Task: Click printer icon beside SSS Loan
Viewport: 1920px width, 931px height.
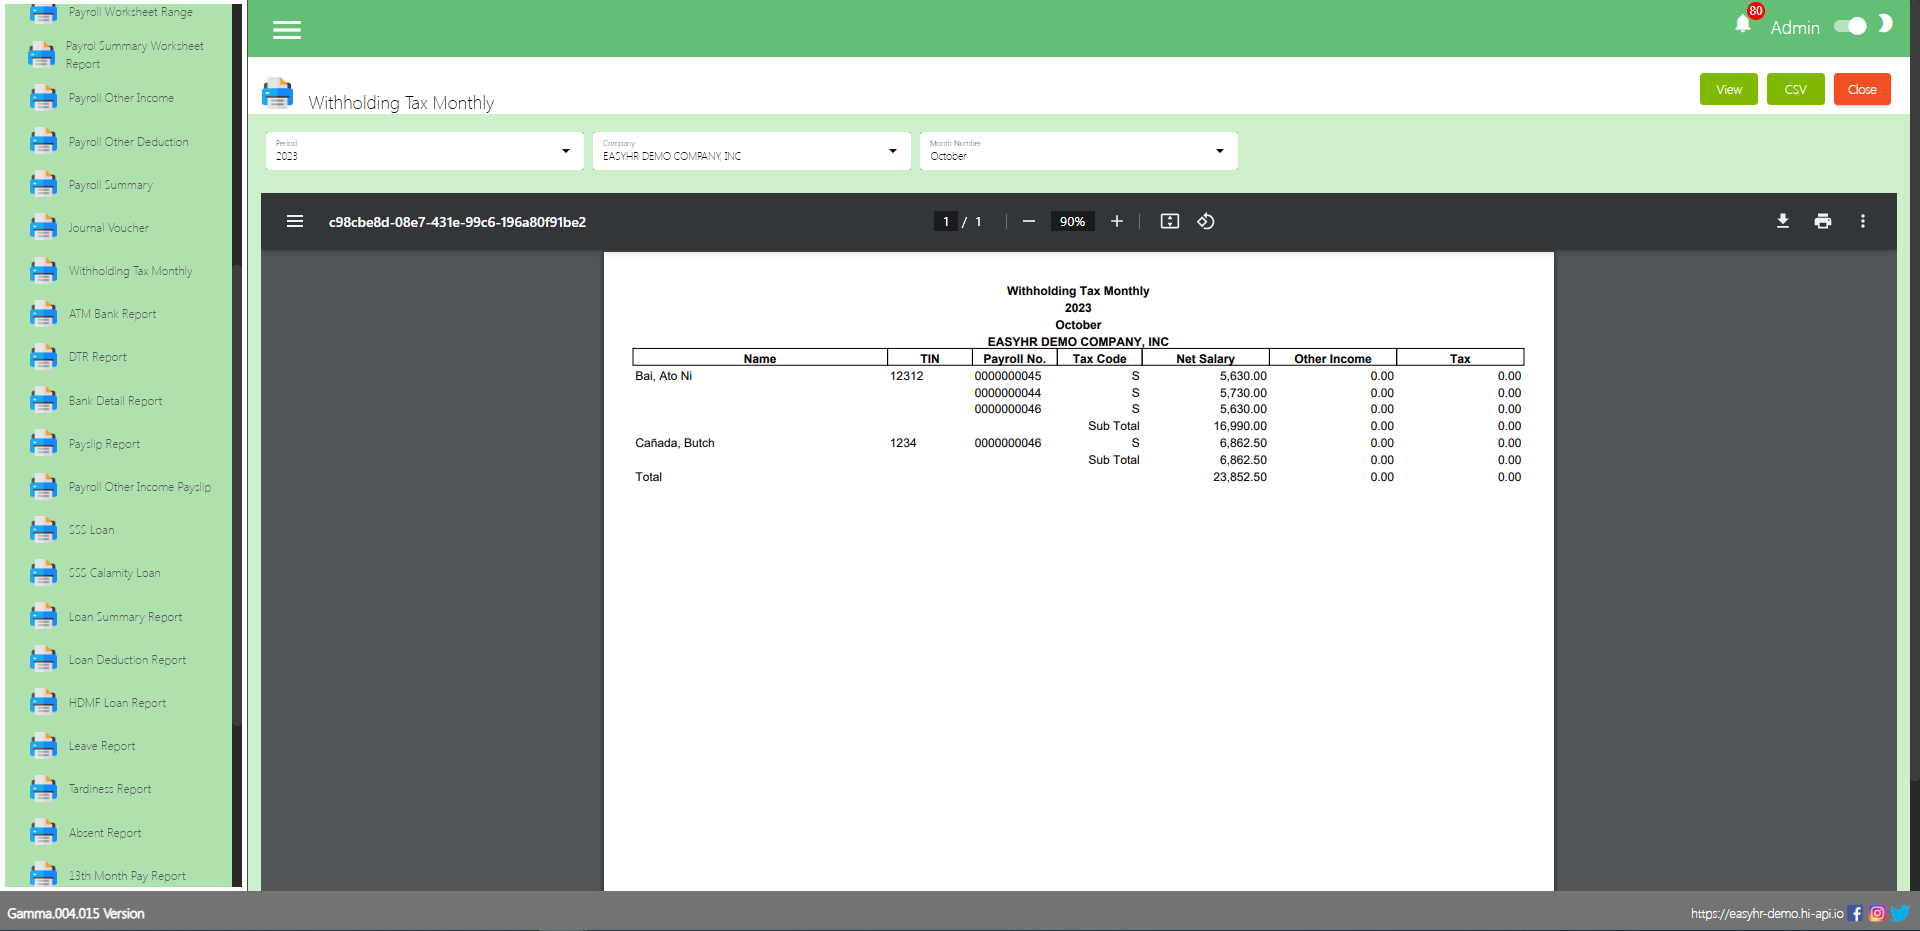Action: tap(43, 530)
